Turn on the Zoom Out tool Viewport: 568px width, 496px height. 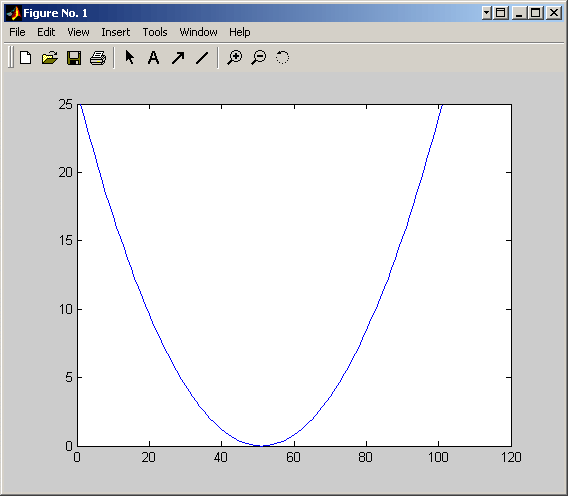click(x=259, y=58)
